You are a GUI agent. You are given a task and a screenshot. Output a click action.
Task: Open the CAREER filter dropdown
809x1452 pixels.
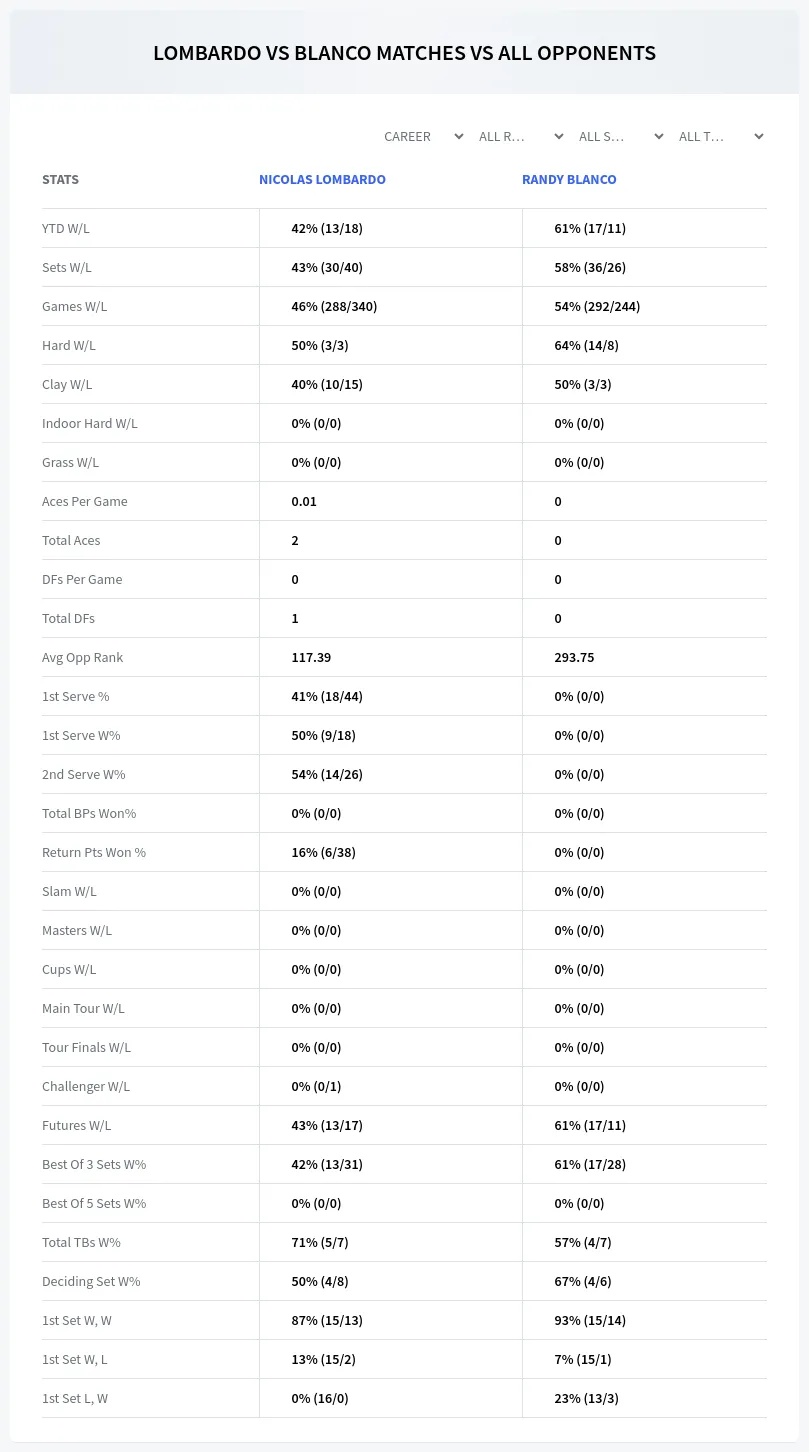point(423,136)
